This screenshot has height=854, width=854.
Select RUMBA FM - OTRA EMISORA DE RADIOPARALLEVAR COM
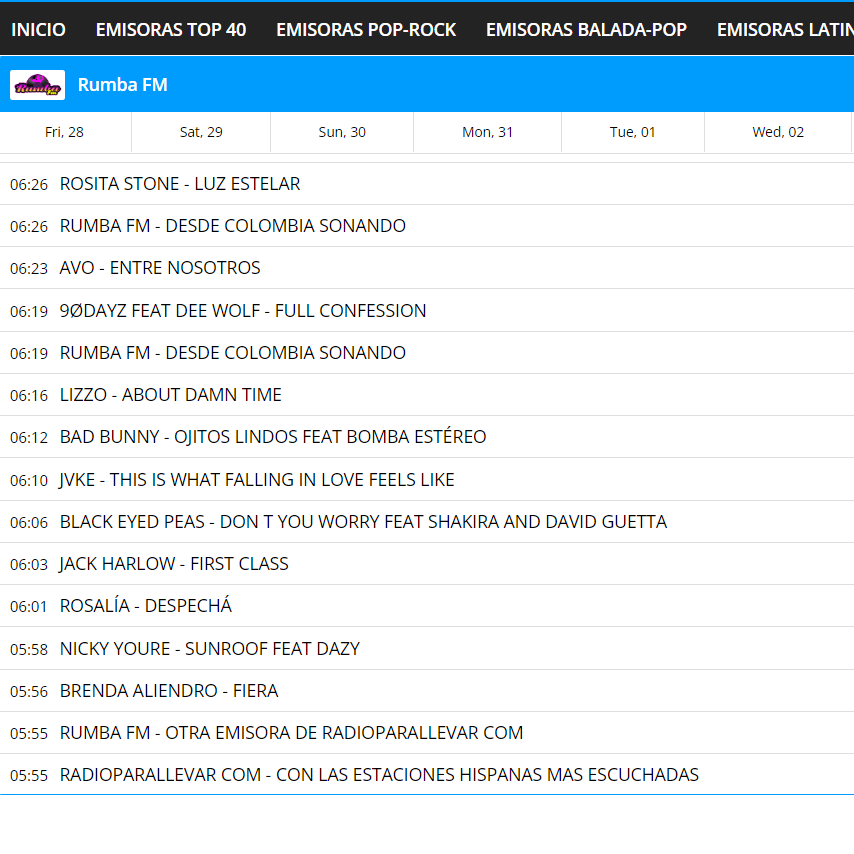pyautogui.click(x=427, y=733)
